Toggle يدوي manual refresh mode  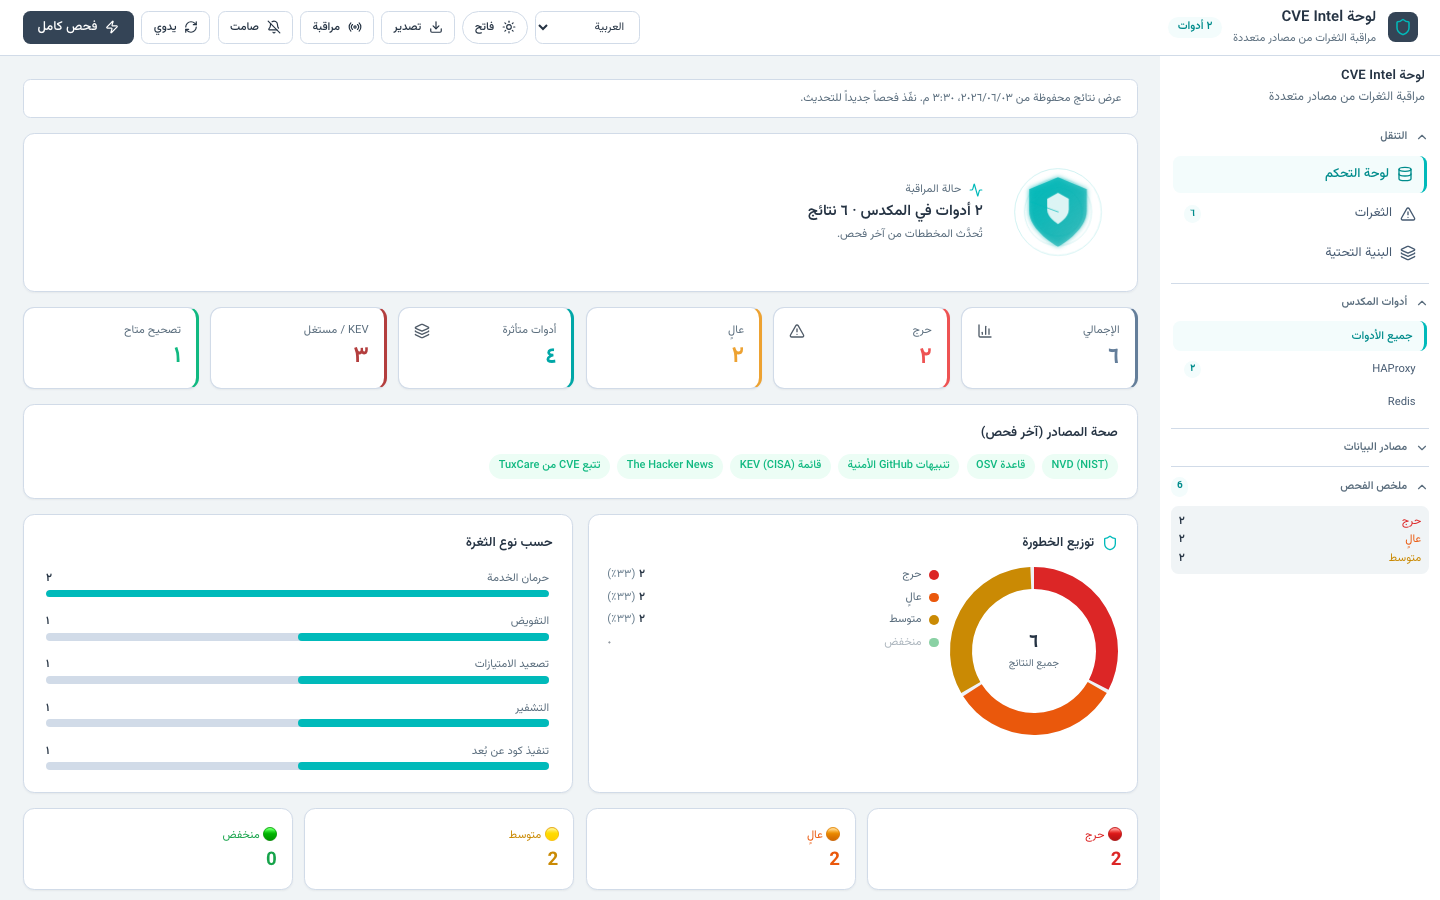tap(175, 28)
